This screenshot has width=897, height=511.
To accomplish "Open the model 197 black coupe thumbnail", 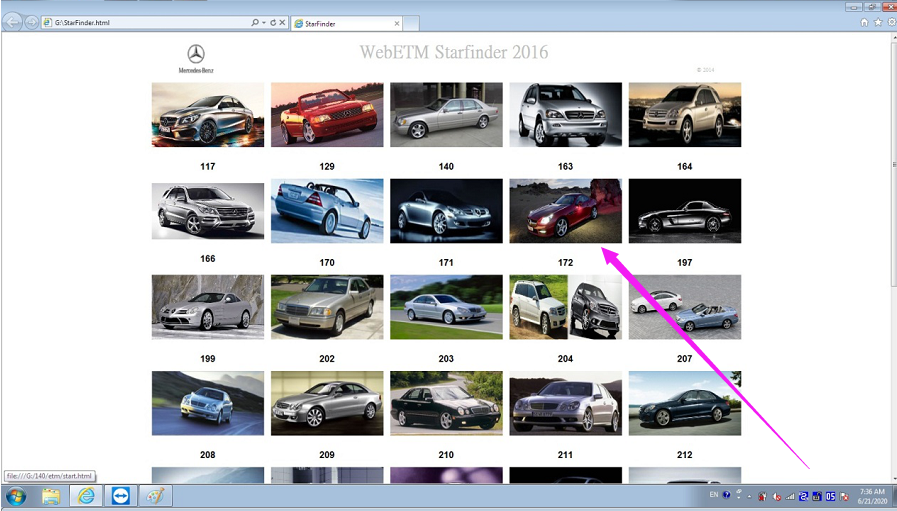I will (685, 211).
